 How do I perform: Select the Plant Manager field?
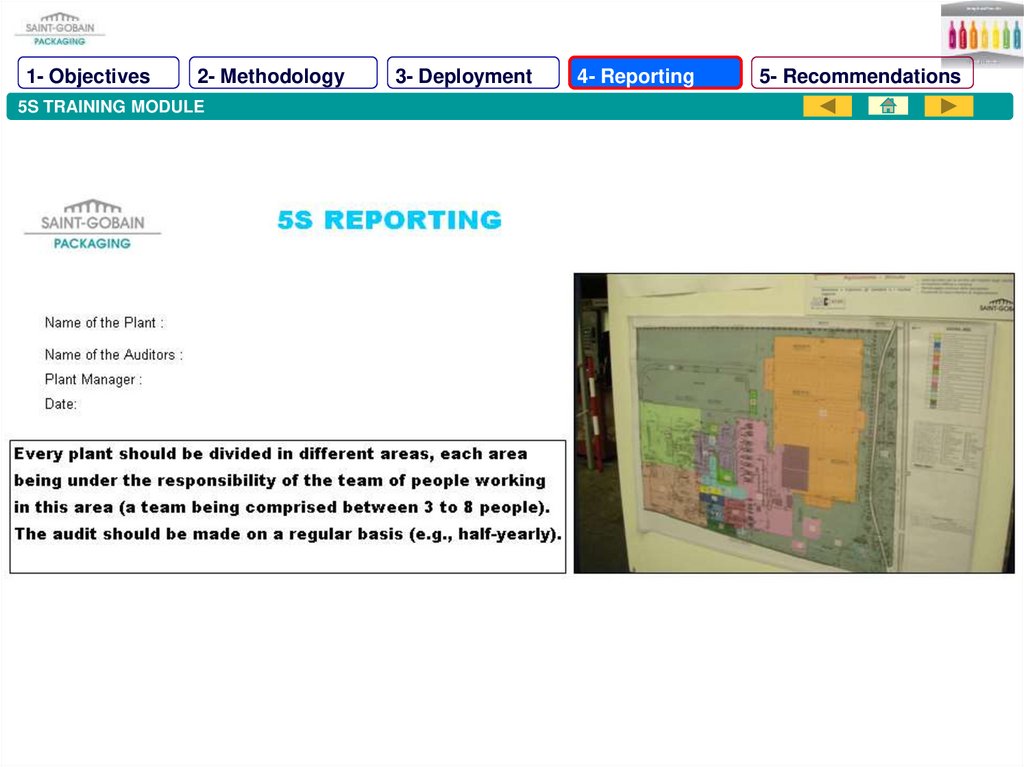pos(93,380)
